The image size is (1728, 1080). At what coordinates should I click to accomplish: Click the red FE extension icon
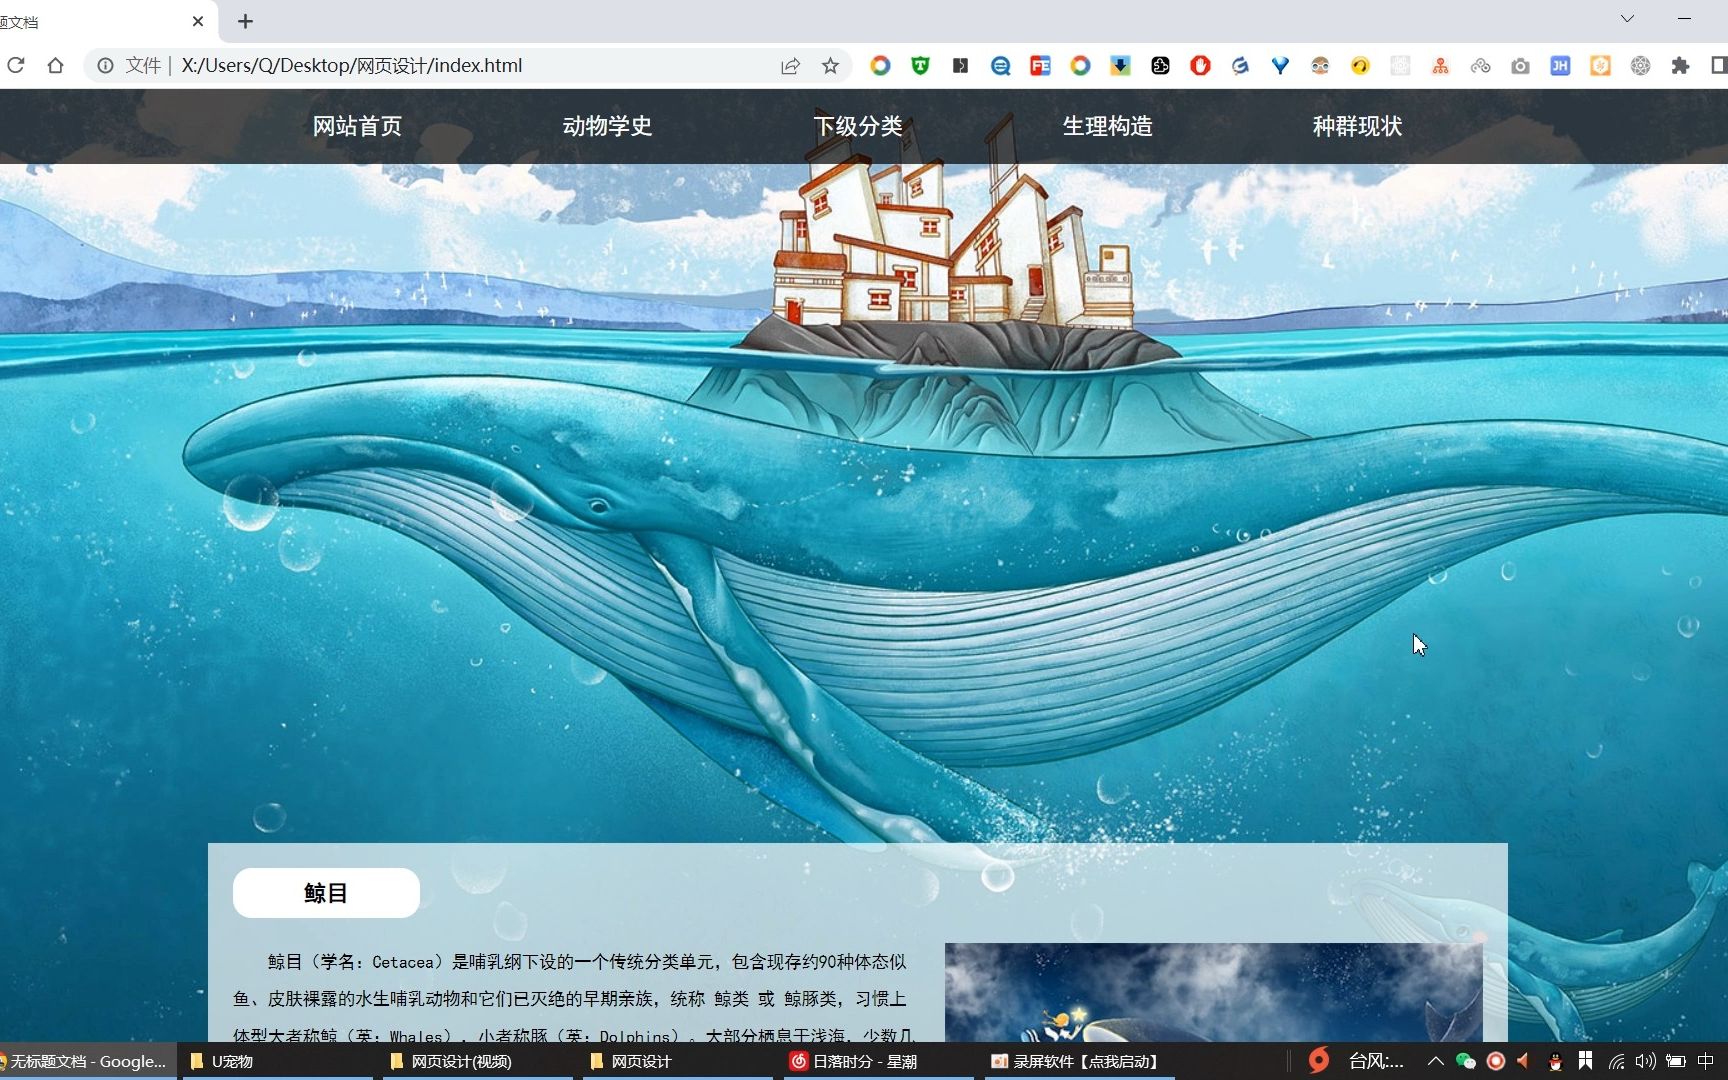pos(1040,66)
